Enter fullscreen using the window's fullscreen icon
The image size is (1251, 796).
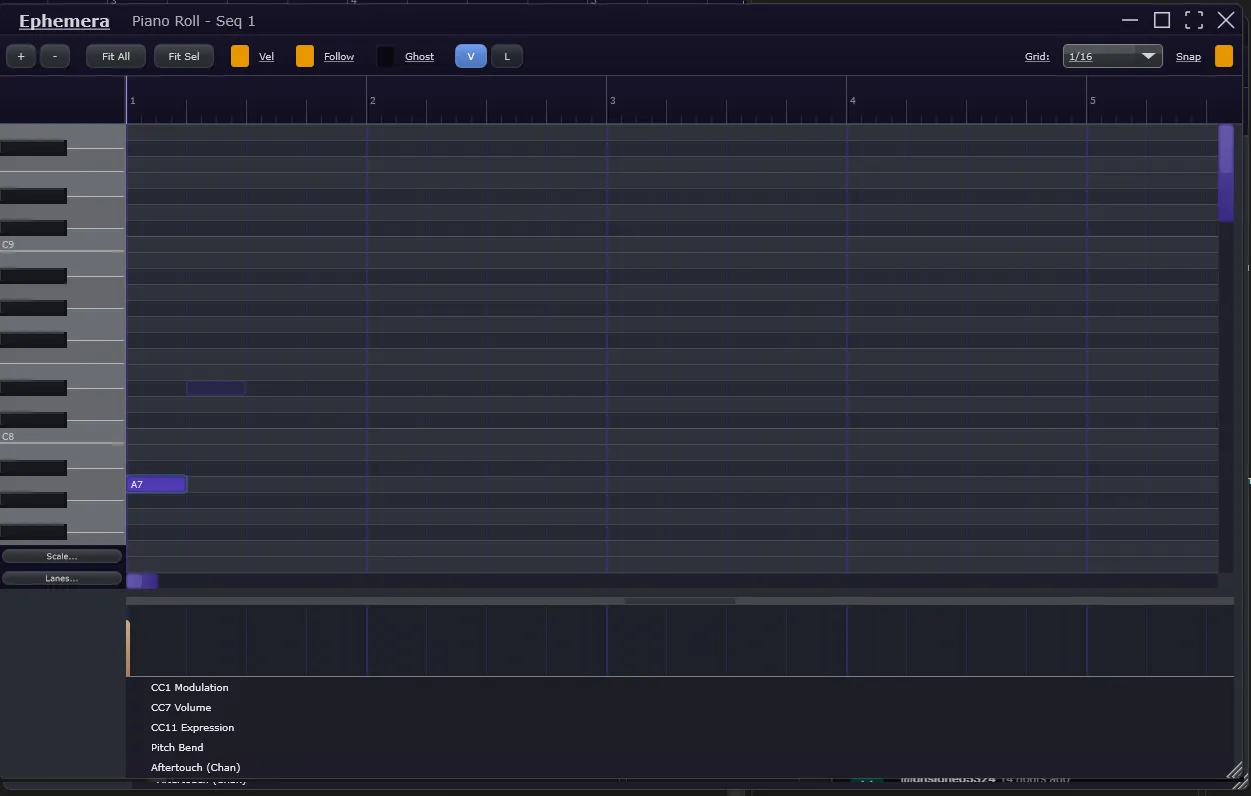pos(1194,21)
